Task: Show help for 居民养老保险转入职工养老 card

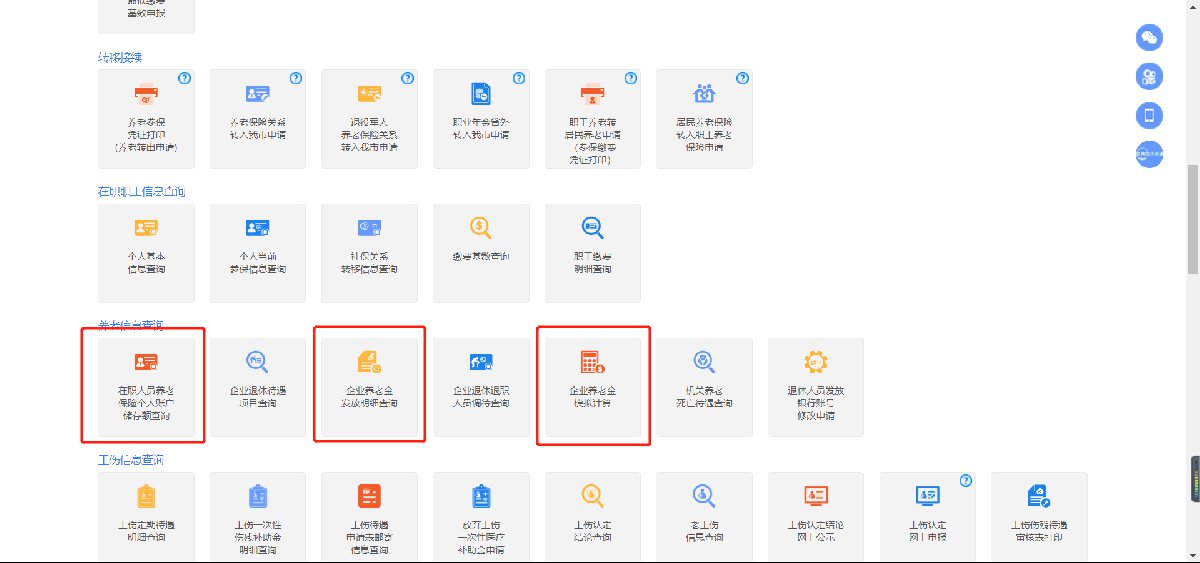Action: [x=742, y=78]
